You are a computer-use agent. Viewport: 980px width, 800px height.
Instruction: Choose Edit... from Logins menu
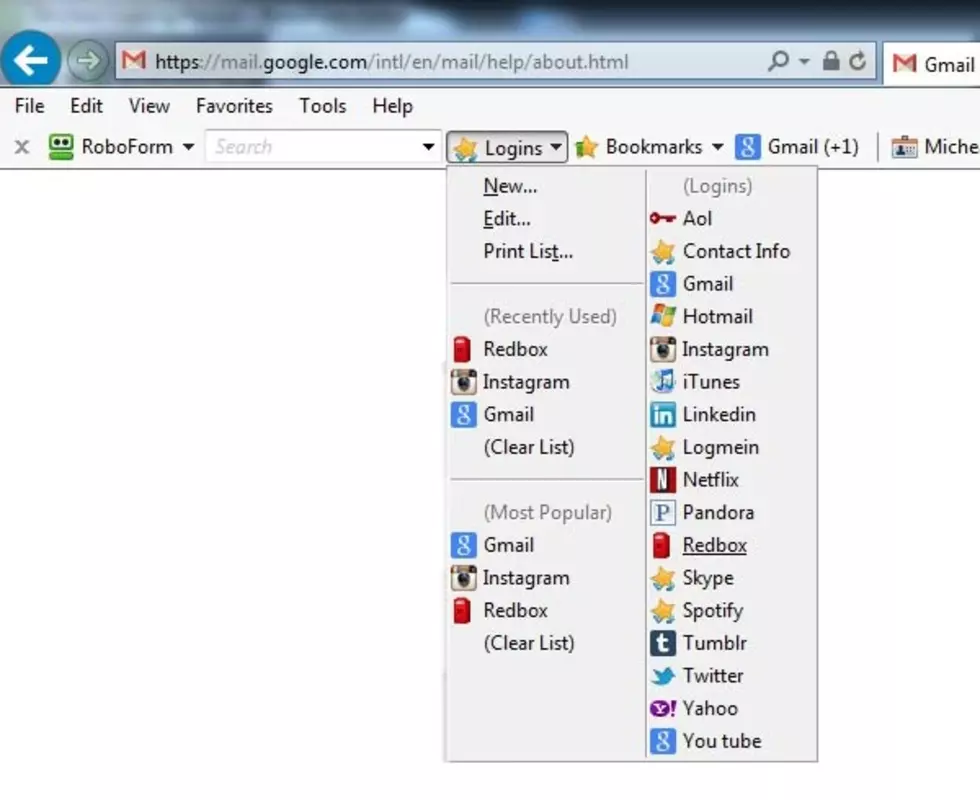pos(507,218)
